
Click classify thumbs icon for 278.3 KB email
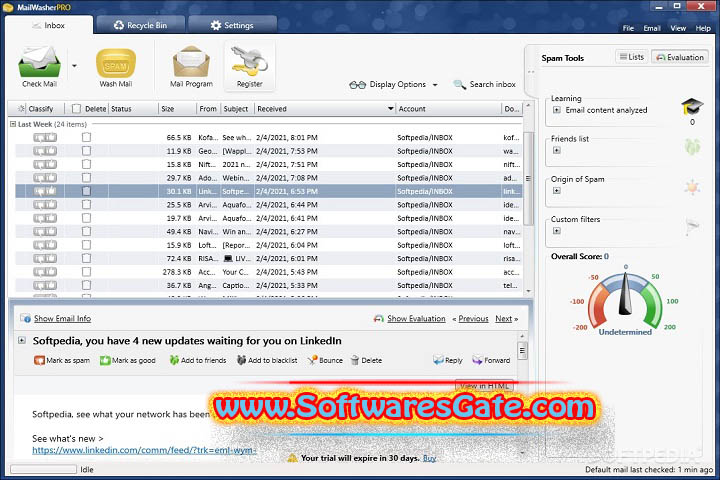click(x=45, y=272)
